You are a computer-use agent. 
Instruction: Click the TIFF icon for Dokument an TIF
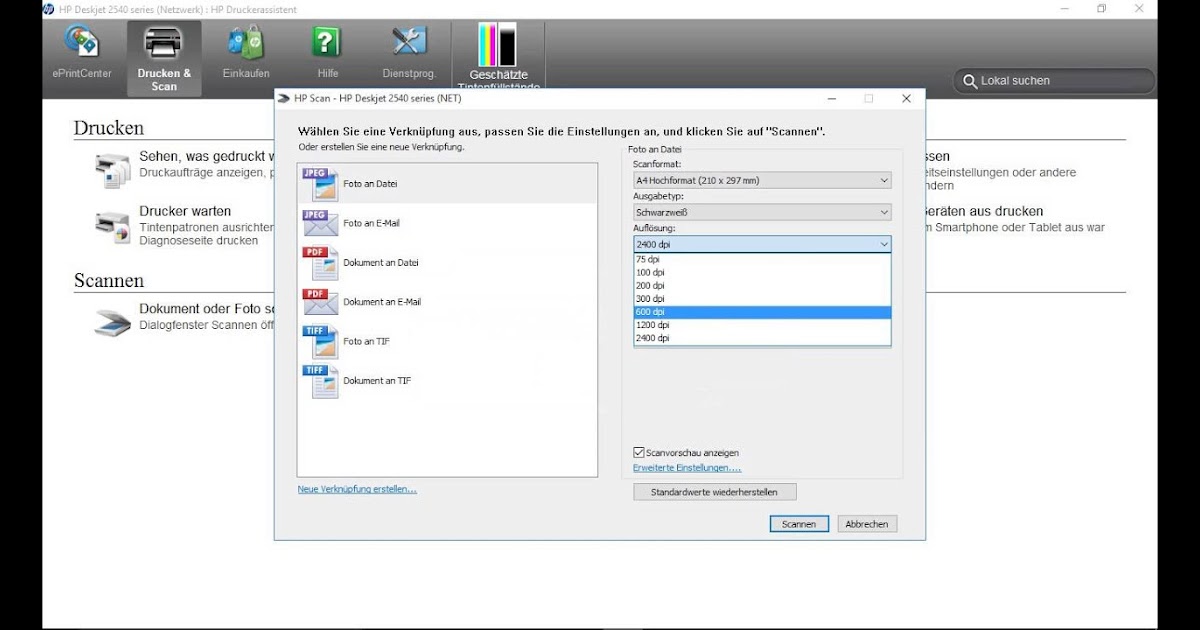tap(320, 381)
